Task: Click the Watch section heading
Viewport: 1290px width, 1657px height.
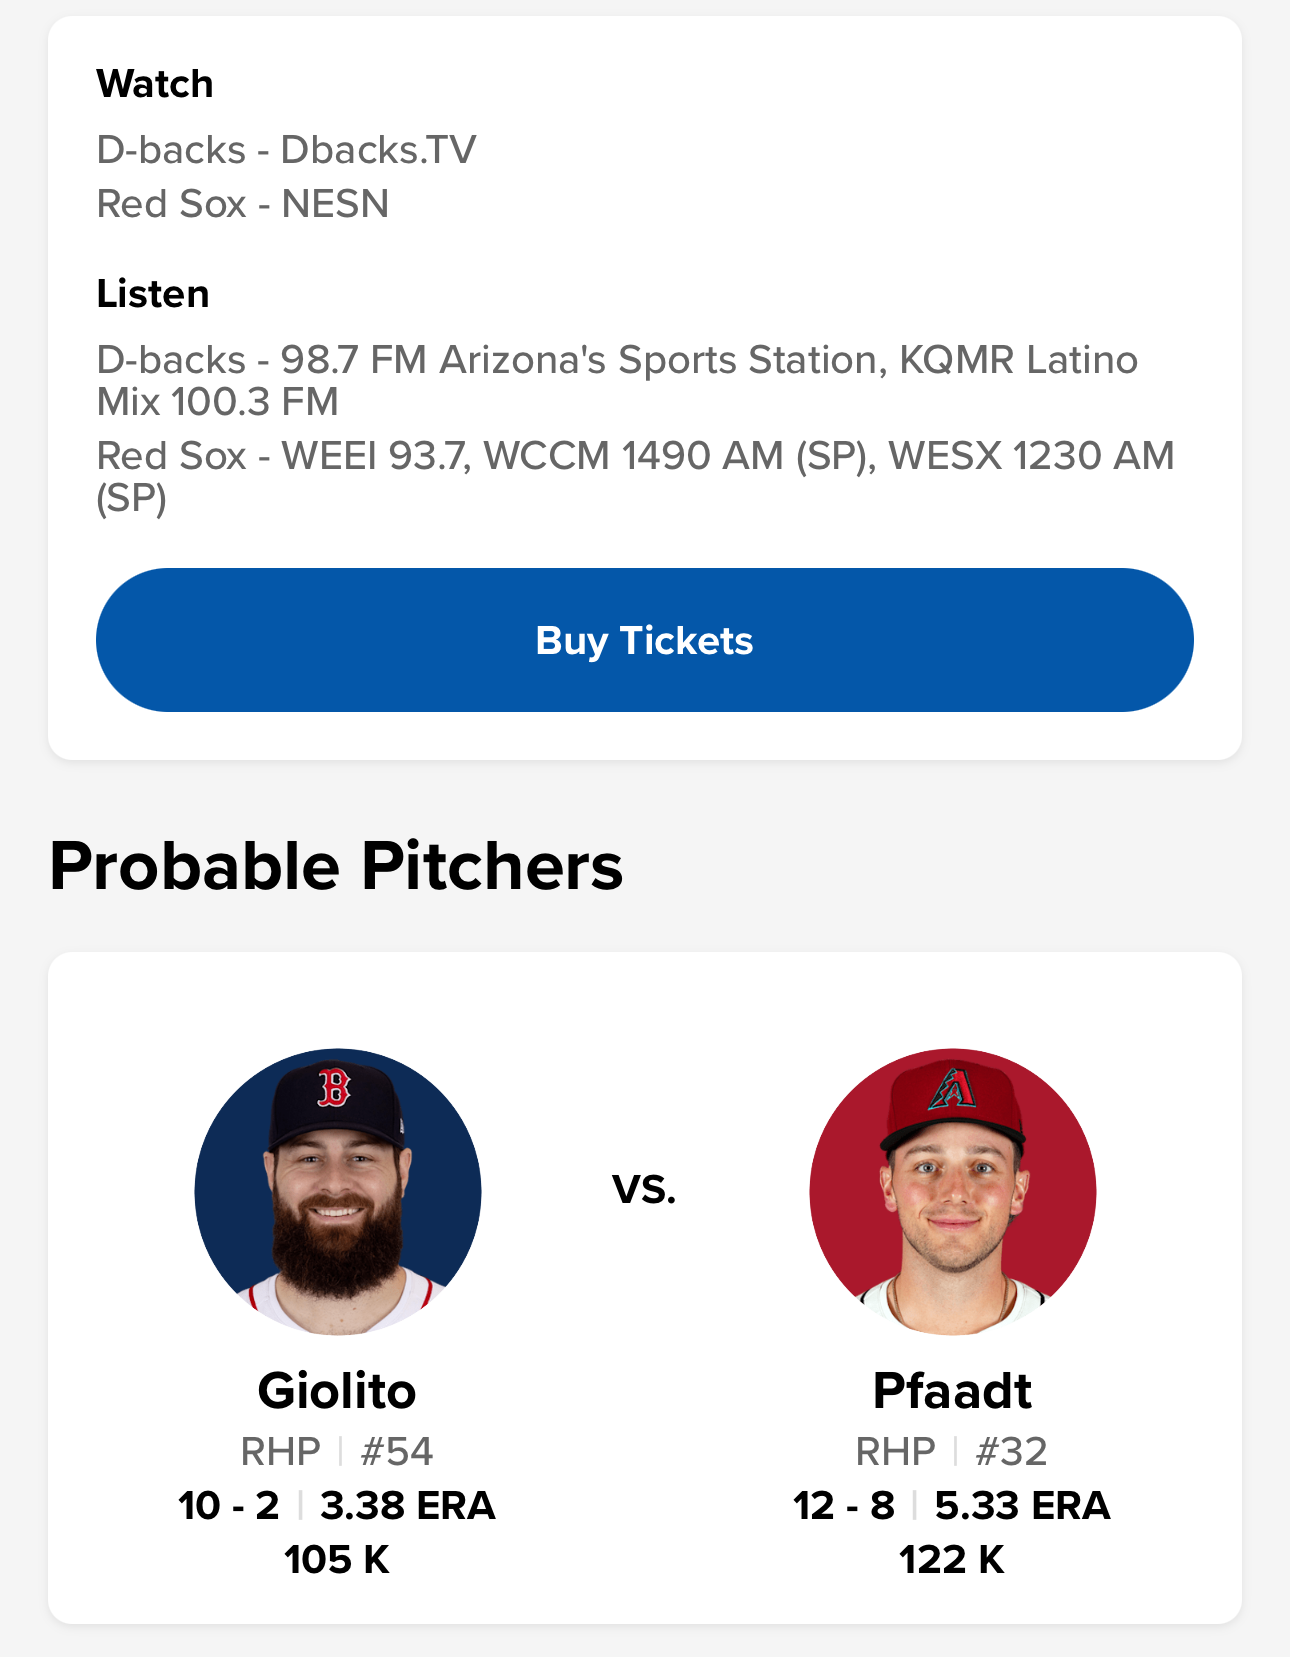Action: [x=155, y=84]
